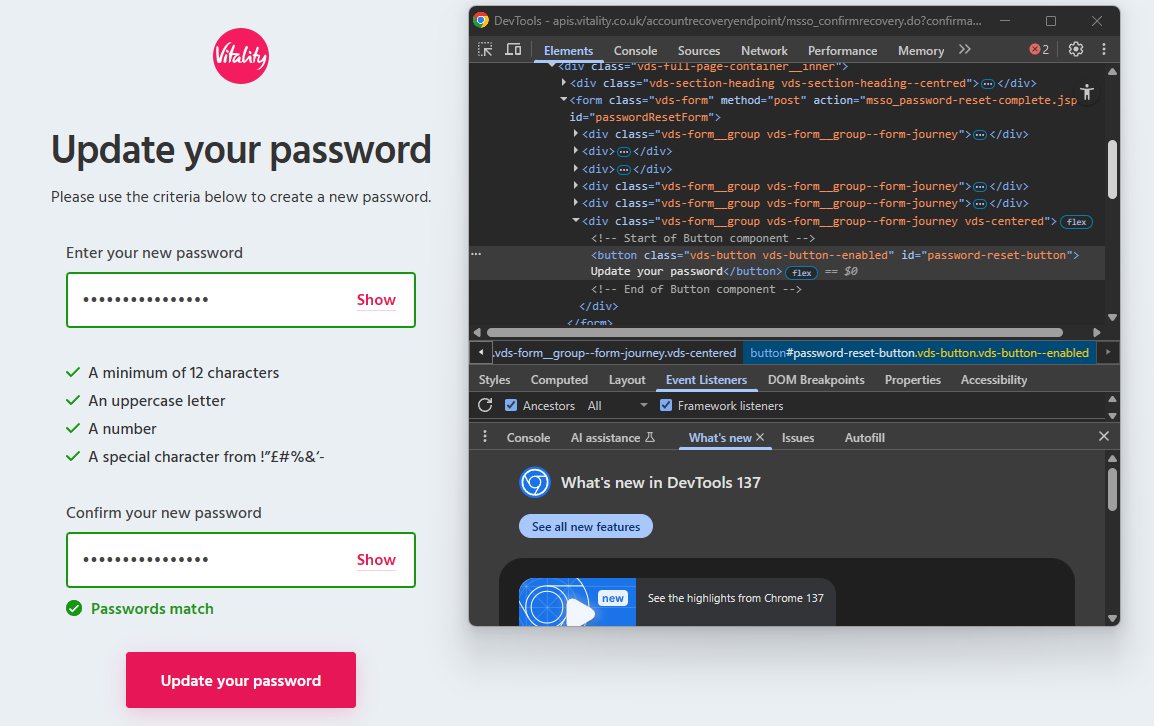Open the Performance tab
Viewport: 1154px width, 726px height.
[843, 50]
